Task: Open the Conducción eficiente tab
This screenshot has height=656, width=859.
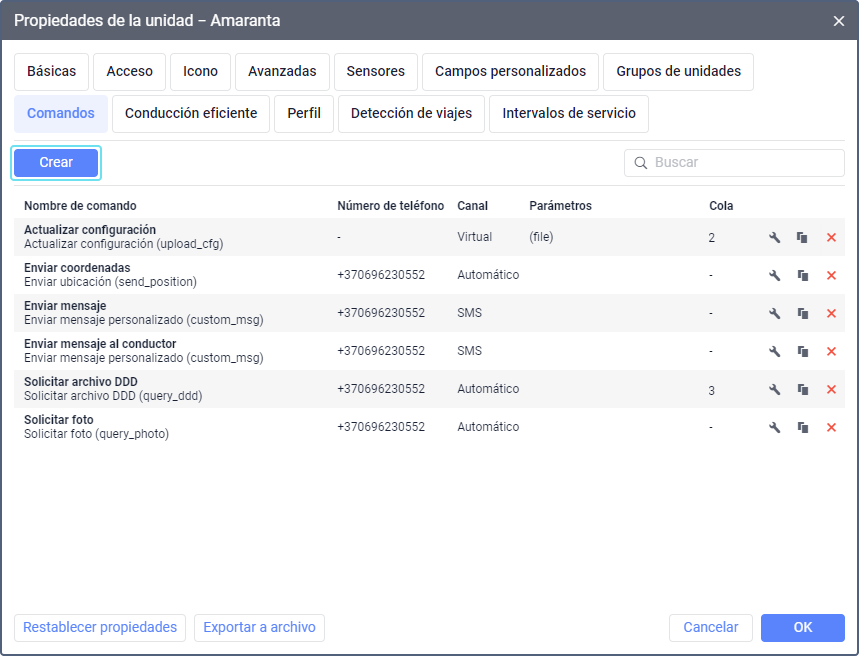Action: (191, 114)
